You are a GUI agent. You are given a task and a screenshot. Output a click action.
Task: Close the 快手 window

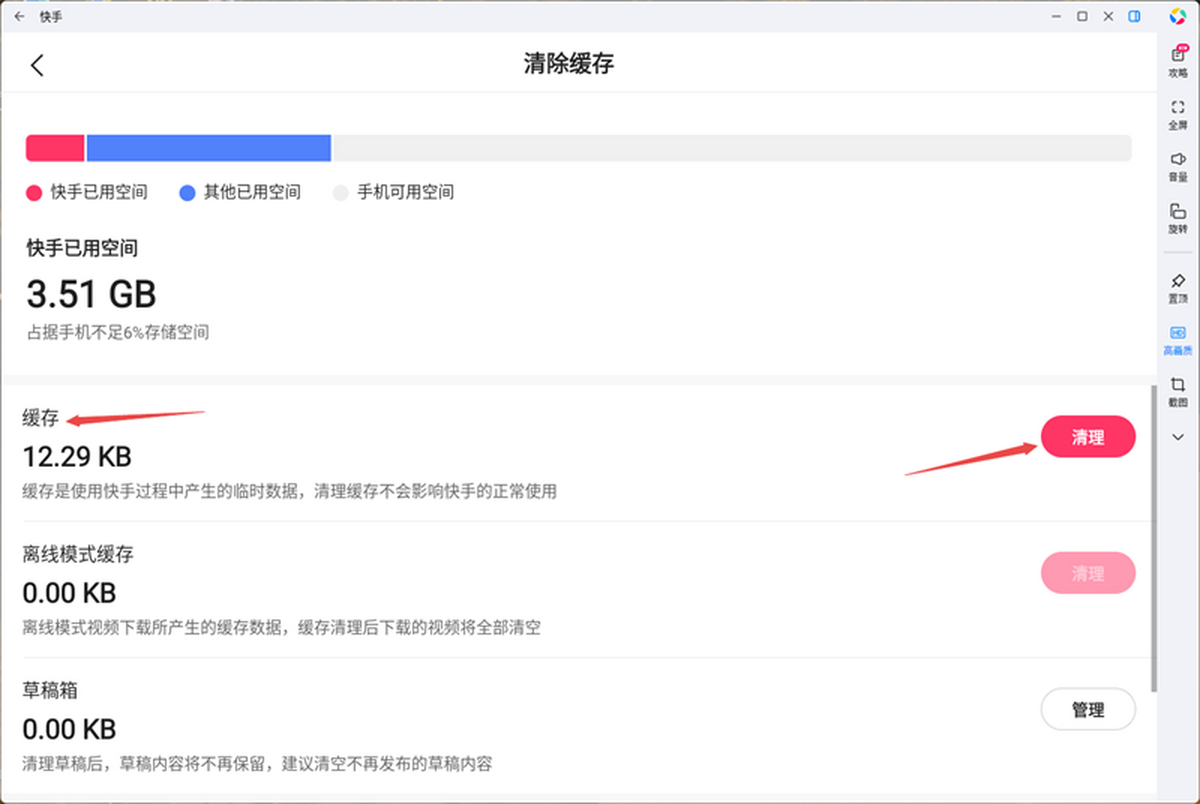pyautogui.click(x=1109, y=16)
